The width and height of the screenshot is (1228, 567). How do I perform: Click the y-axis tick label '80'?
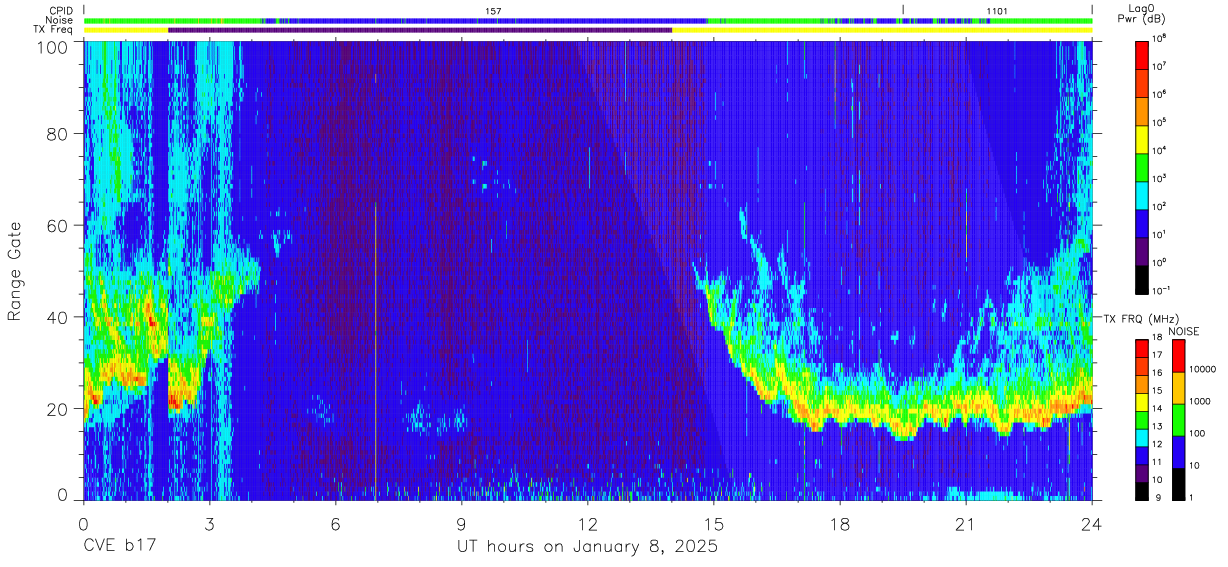pyautogui.click(x=58, y=134)
